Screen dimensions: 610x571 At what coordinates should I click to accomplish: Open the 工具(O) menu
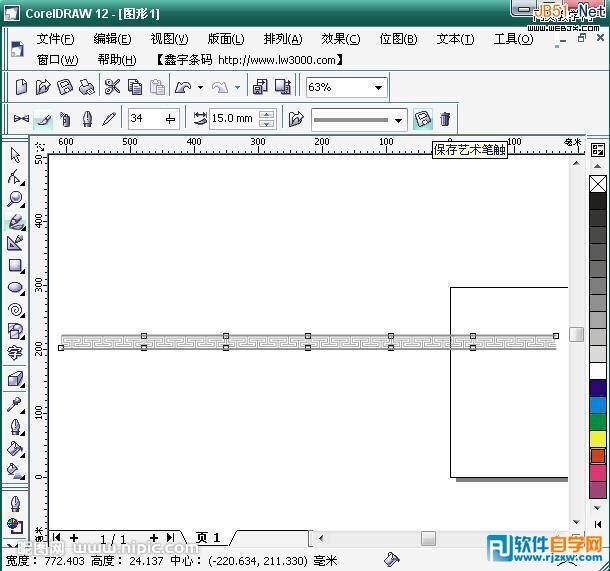tap(513, 39)
